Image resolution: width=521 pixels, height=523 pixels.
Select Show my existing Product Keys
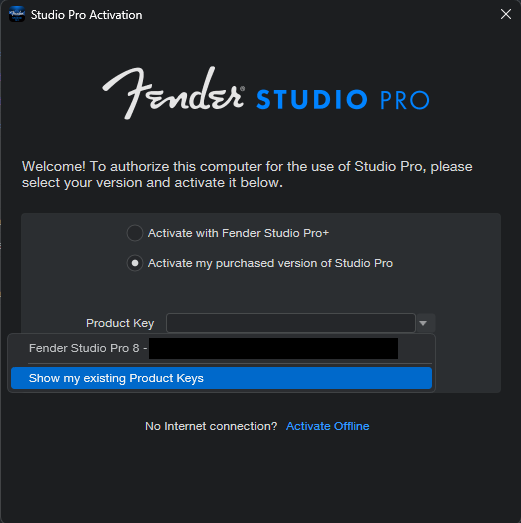(x=221, y=378)
